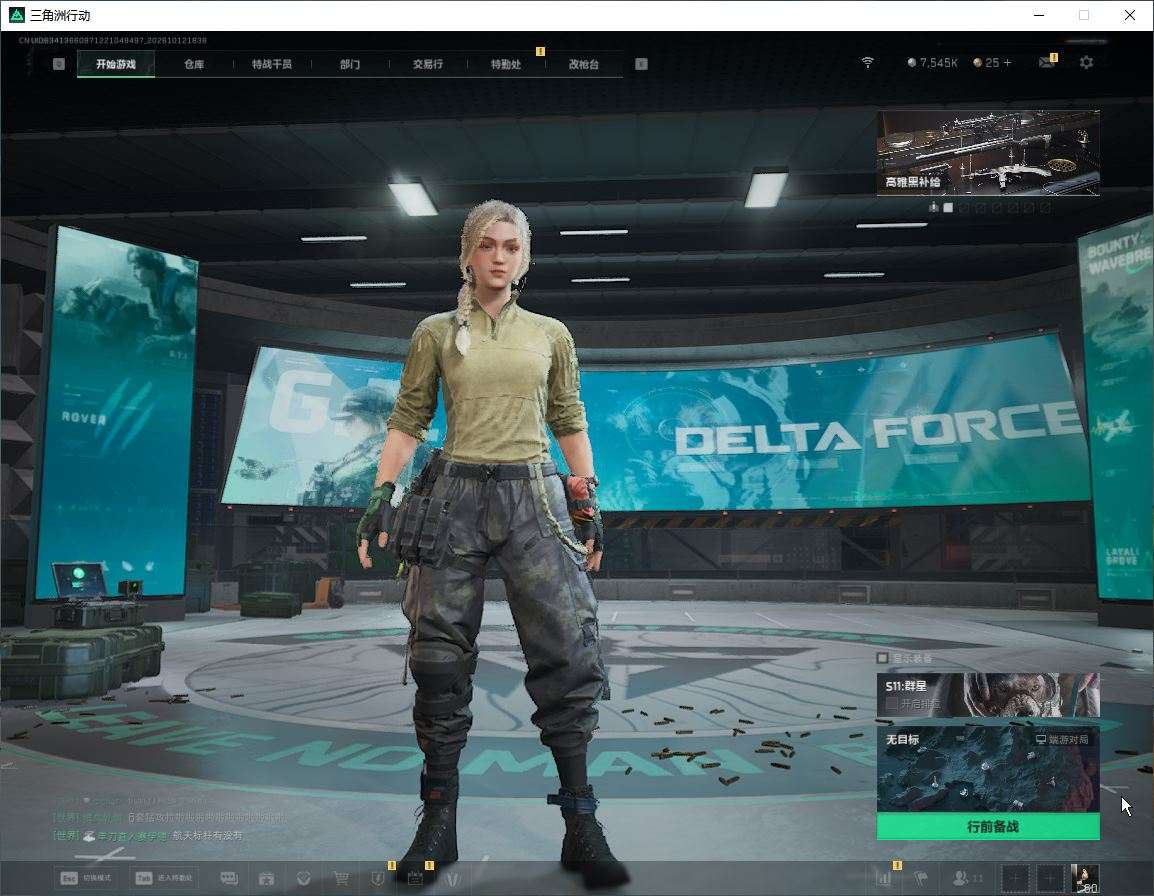Image resolution: width=1154 pixels, height=896 pixels.
Task: Click the Q key icon left of tabs
Action: [x=59, y=64]
